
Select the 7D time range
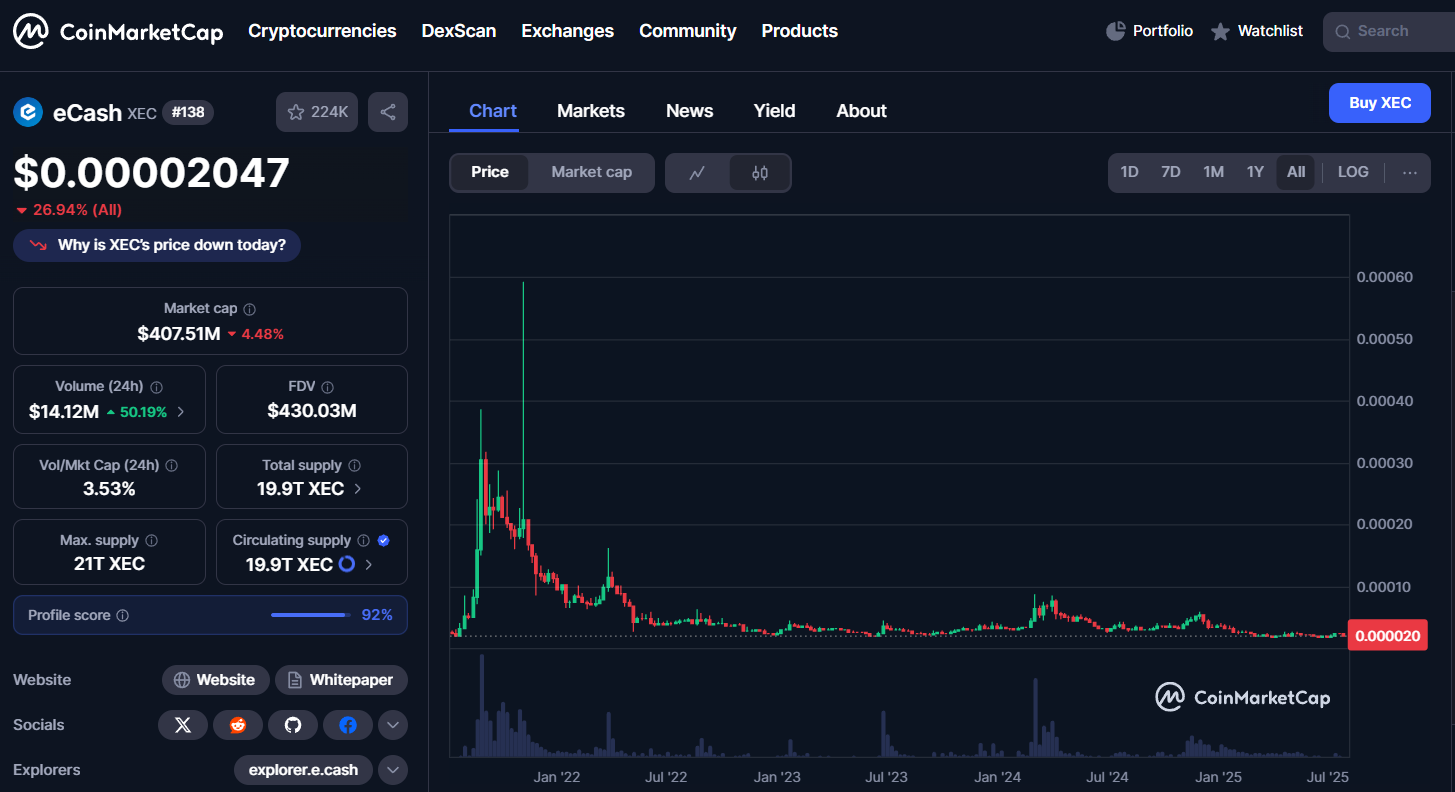coord(1171,172)
